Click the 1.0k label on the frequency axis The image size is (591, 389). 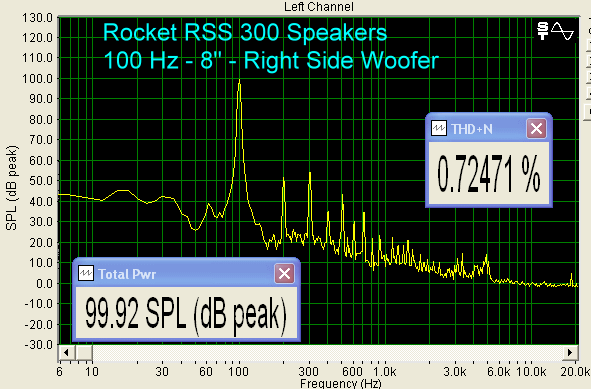(x=384, y=372)
